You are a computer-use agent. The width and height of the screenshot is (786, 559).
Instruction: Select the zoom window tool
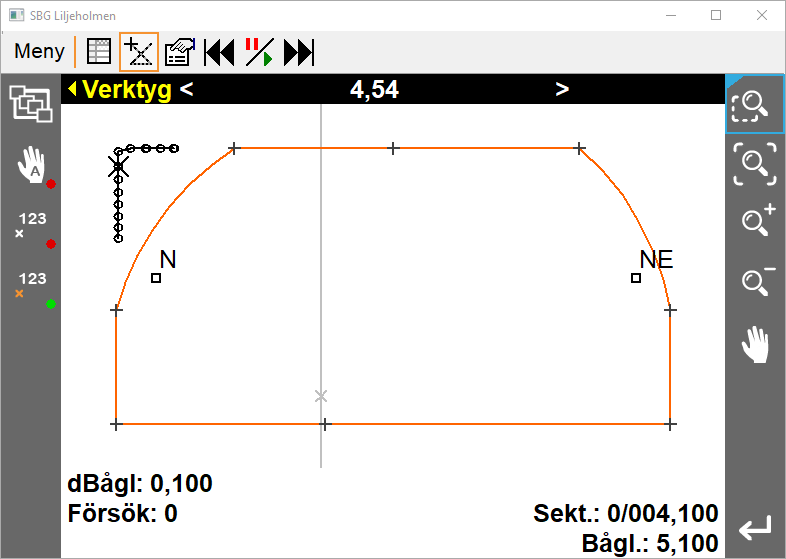(x=754, y=104)
